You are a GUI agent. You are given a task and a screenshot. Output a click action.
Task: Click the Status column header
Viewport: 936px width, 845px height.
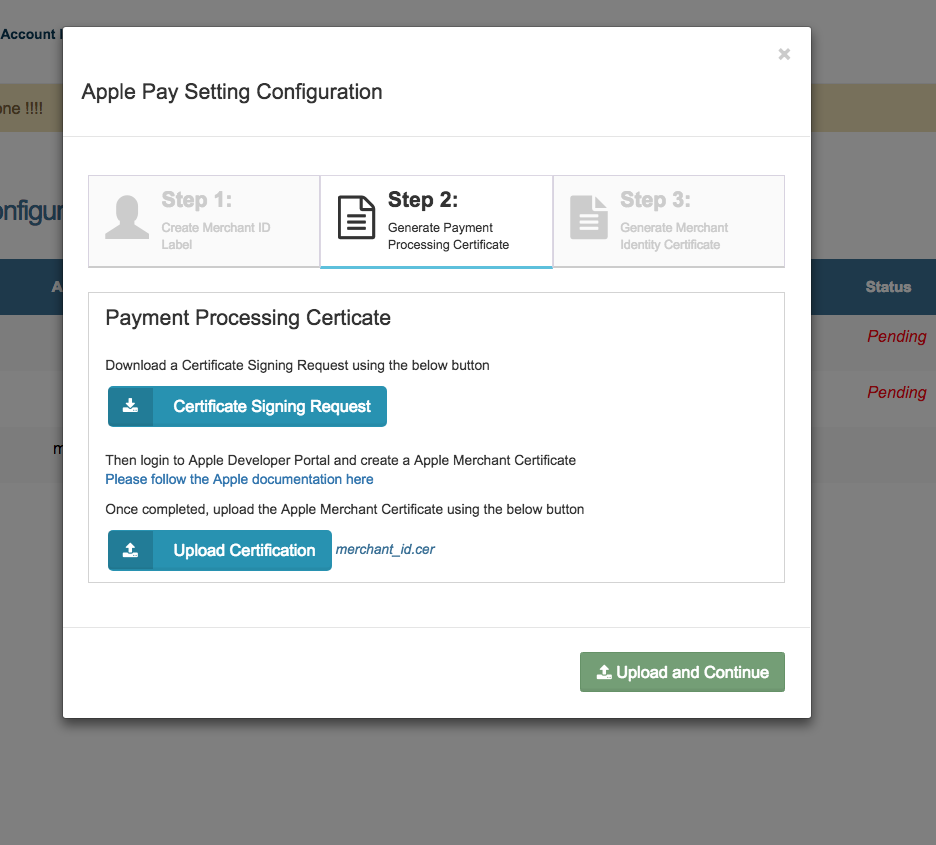[888, 287]
